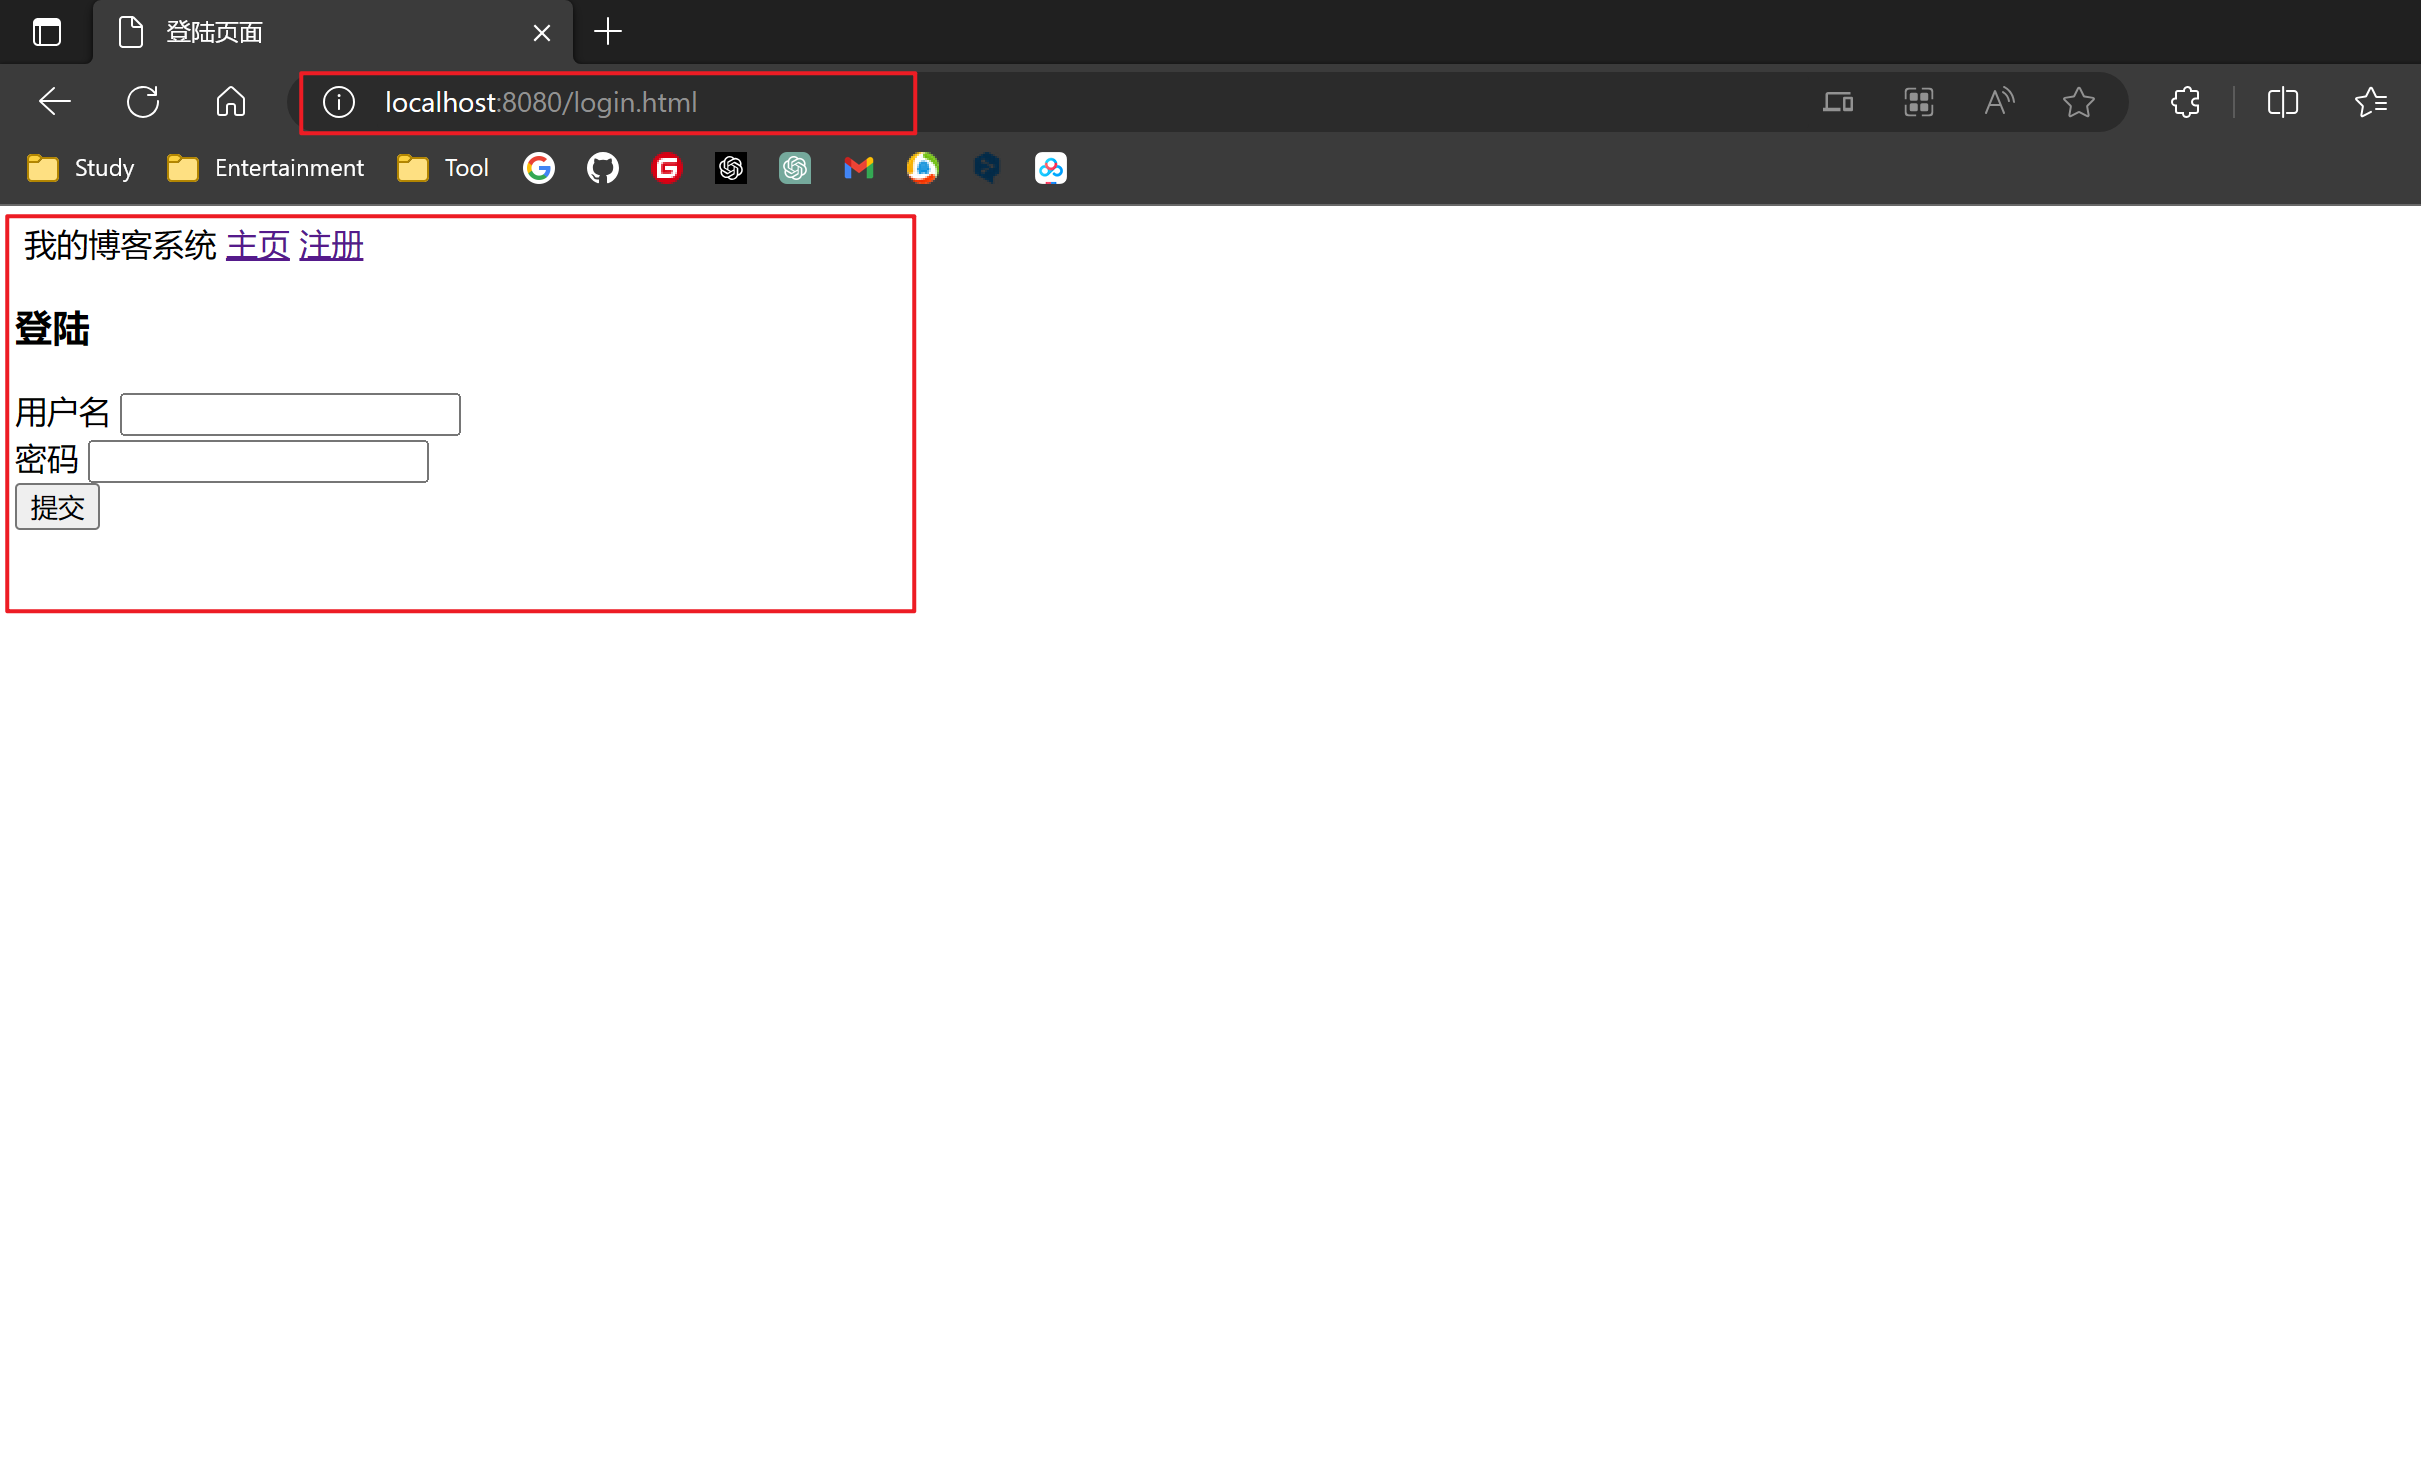Open Gmail bookmark shortcut

tap(858, 167)
